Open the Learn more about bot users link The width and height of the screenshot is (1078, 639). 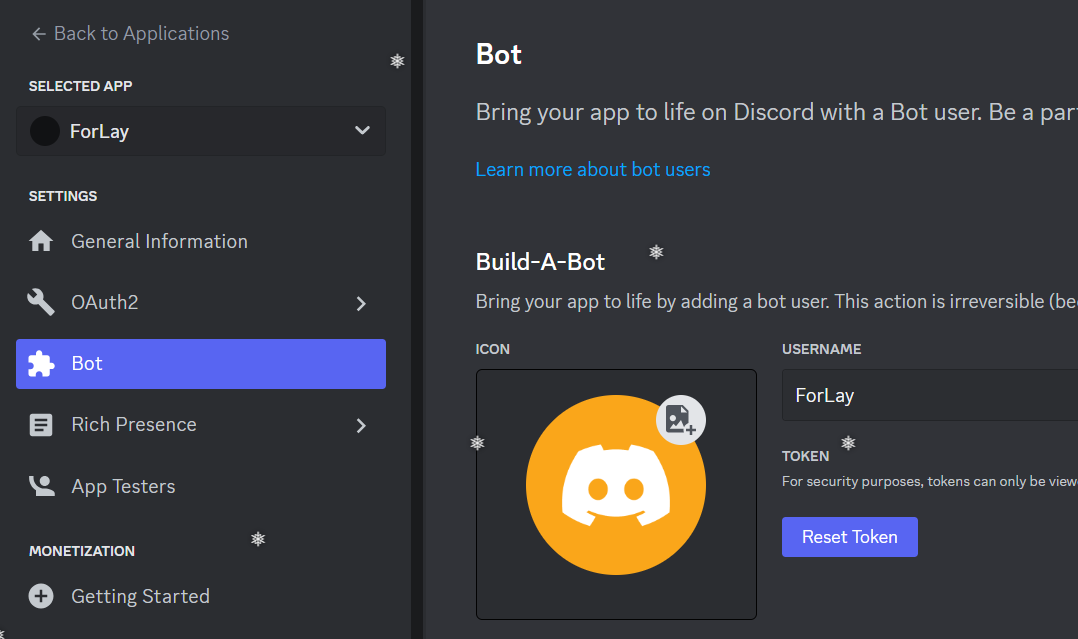592,168
